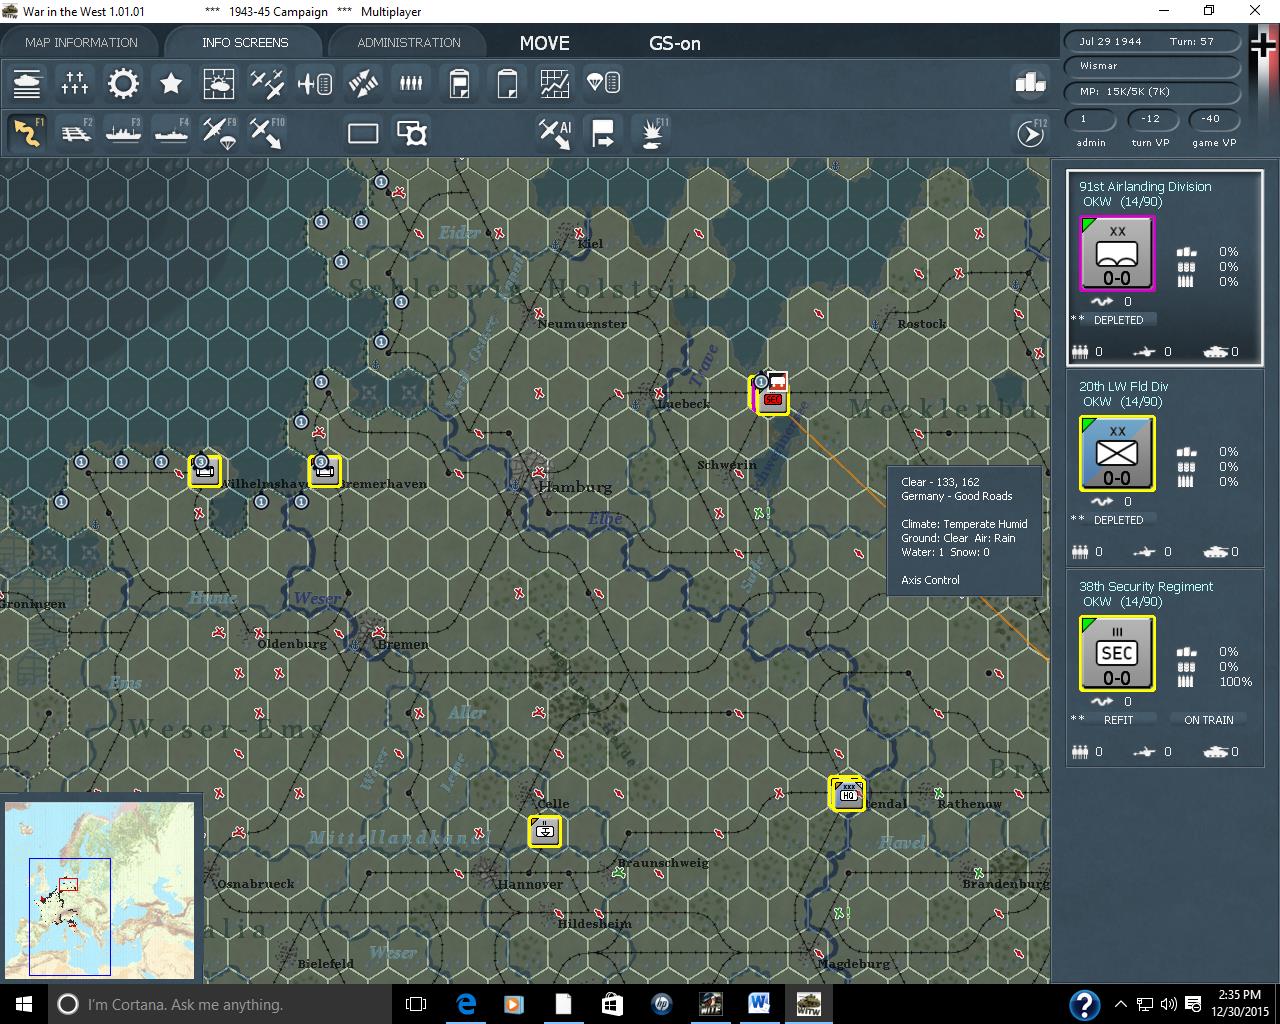1280x1024 pixels.
Task: Open Word from the taskbar
Action: click(757, 1004)
